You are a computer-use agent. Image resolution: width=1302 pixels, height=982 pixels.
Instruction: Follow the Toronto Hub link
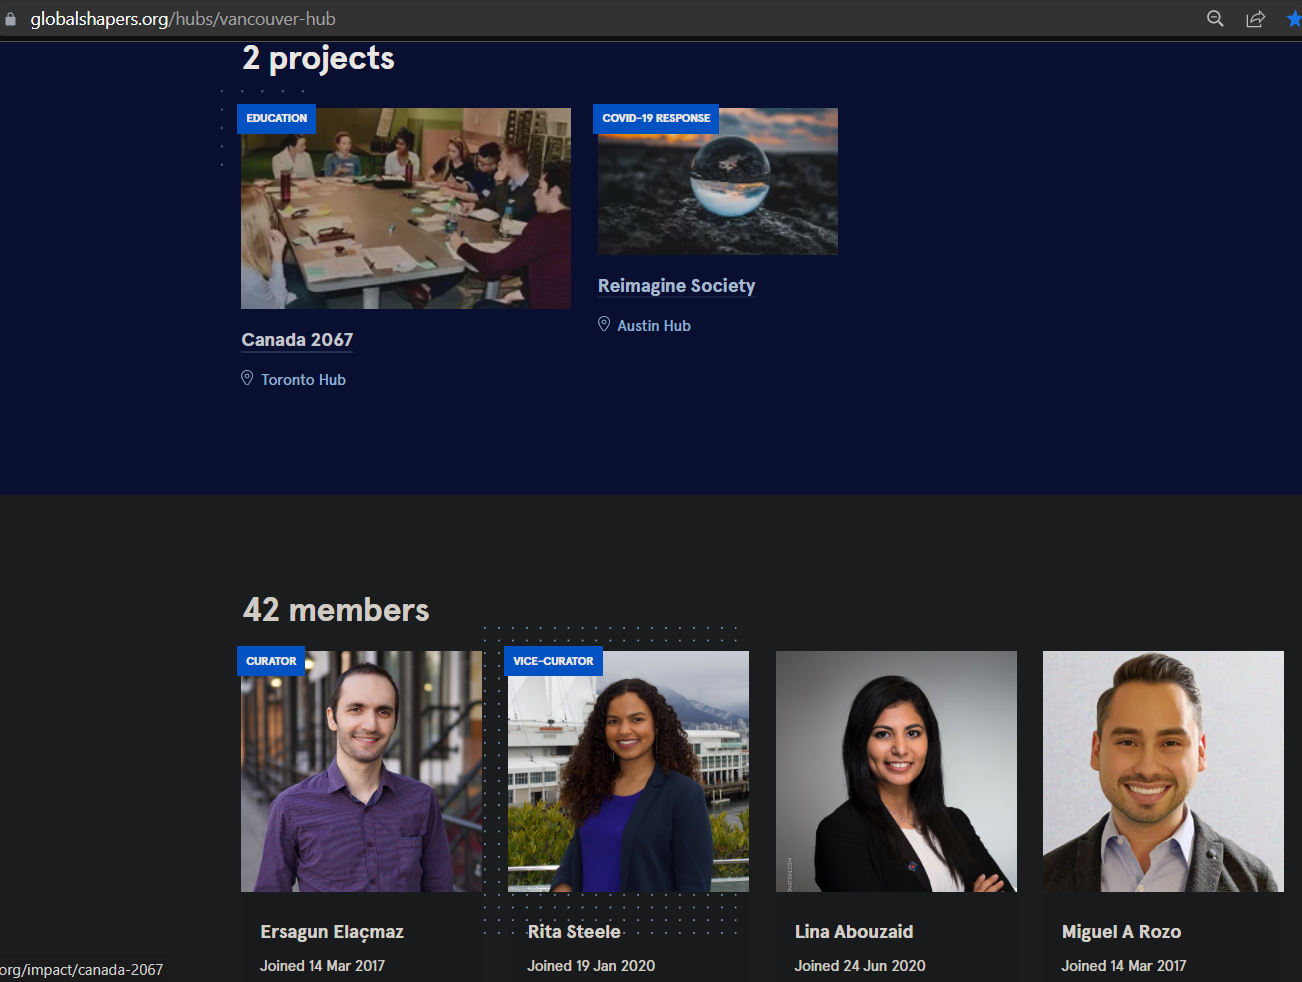coord(303,380)
